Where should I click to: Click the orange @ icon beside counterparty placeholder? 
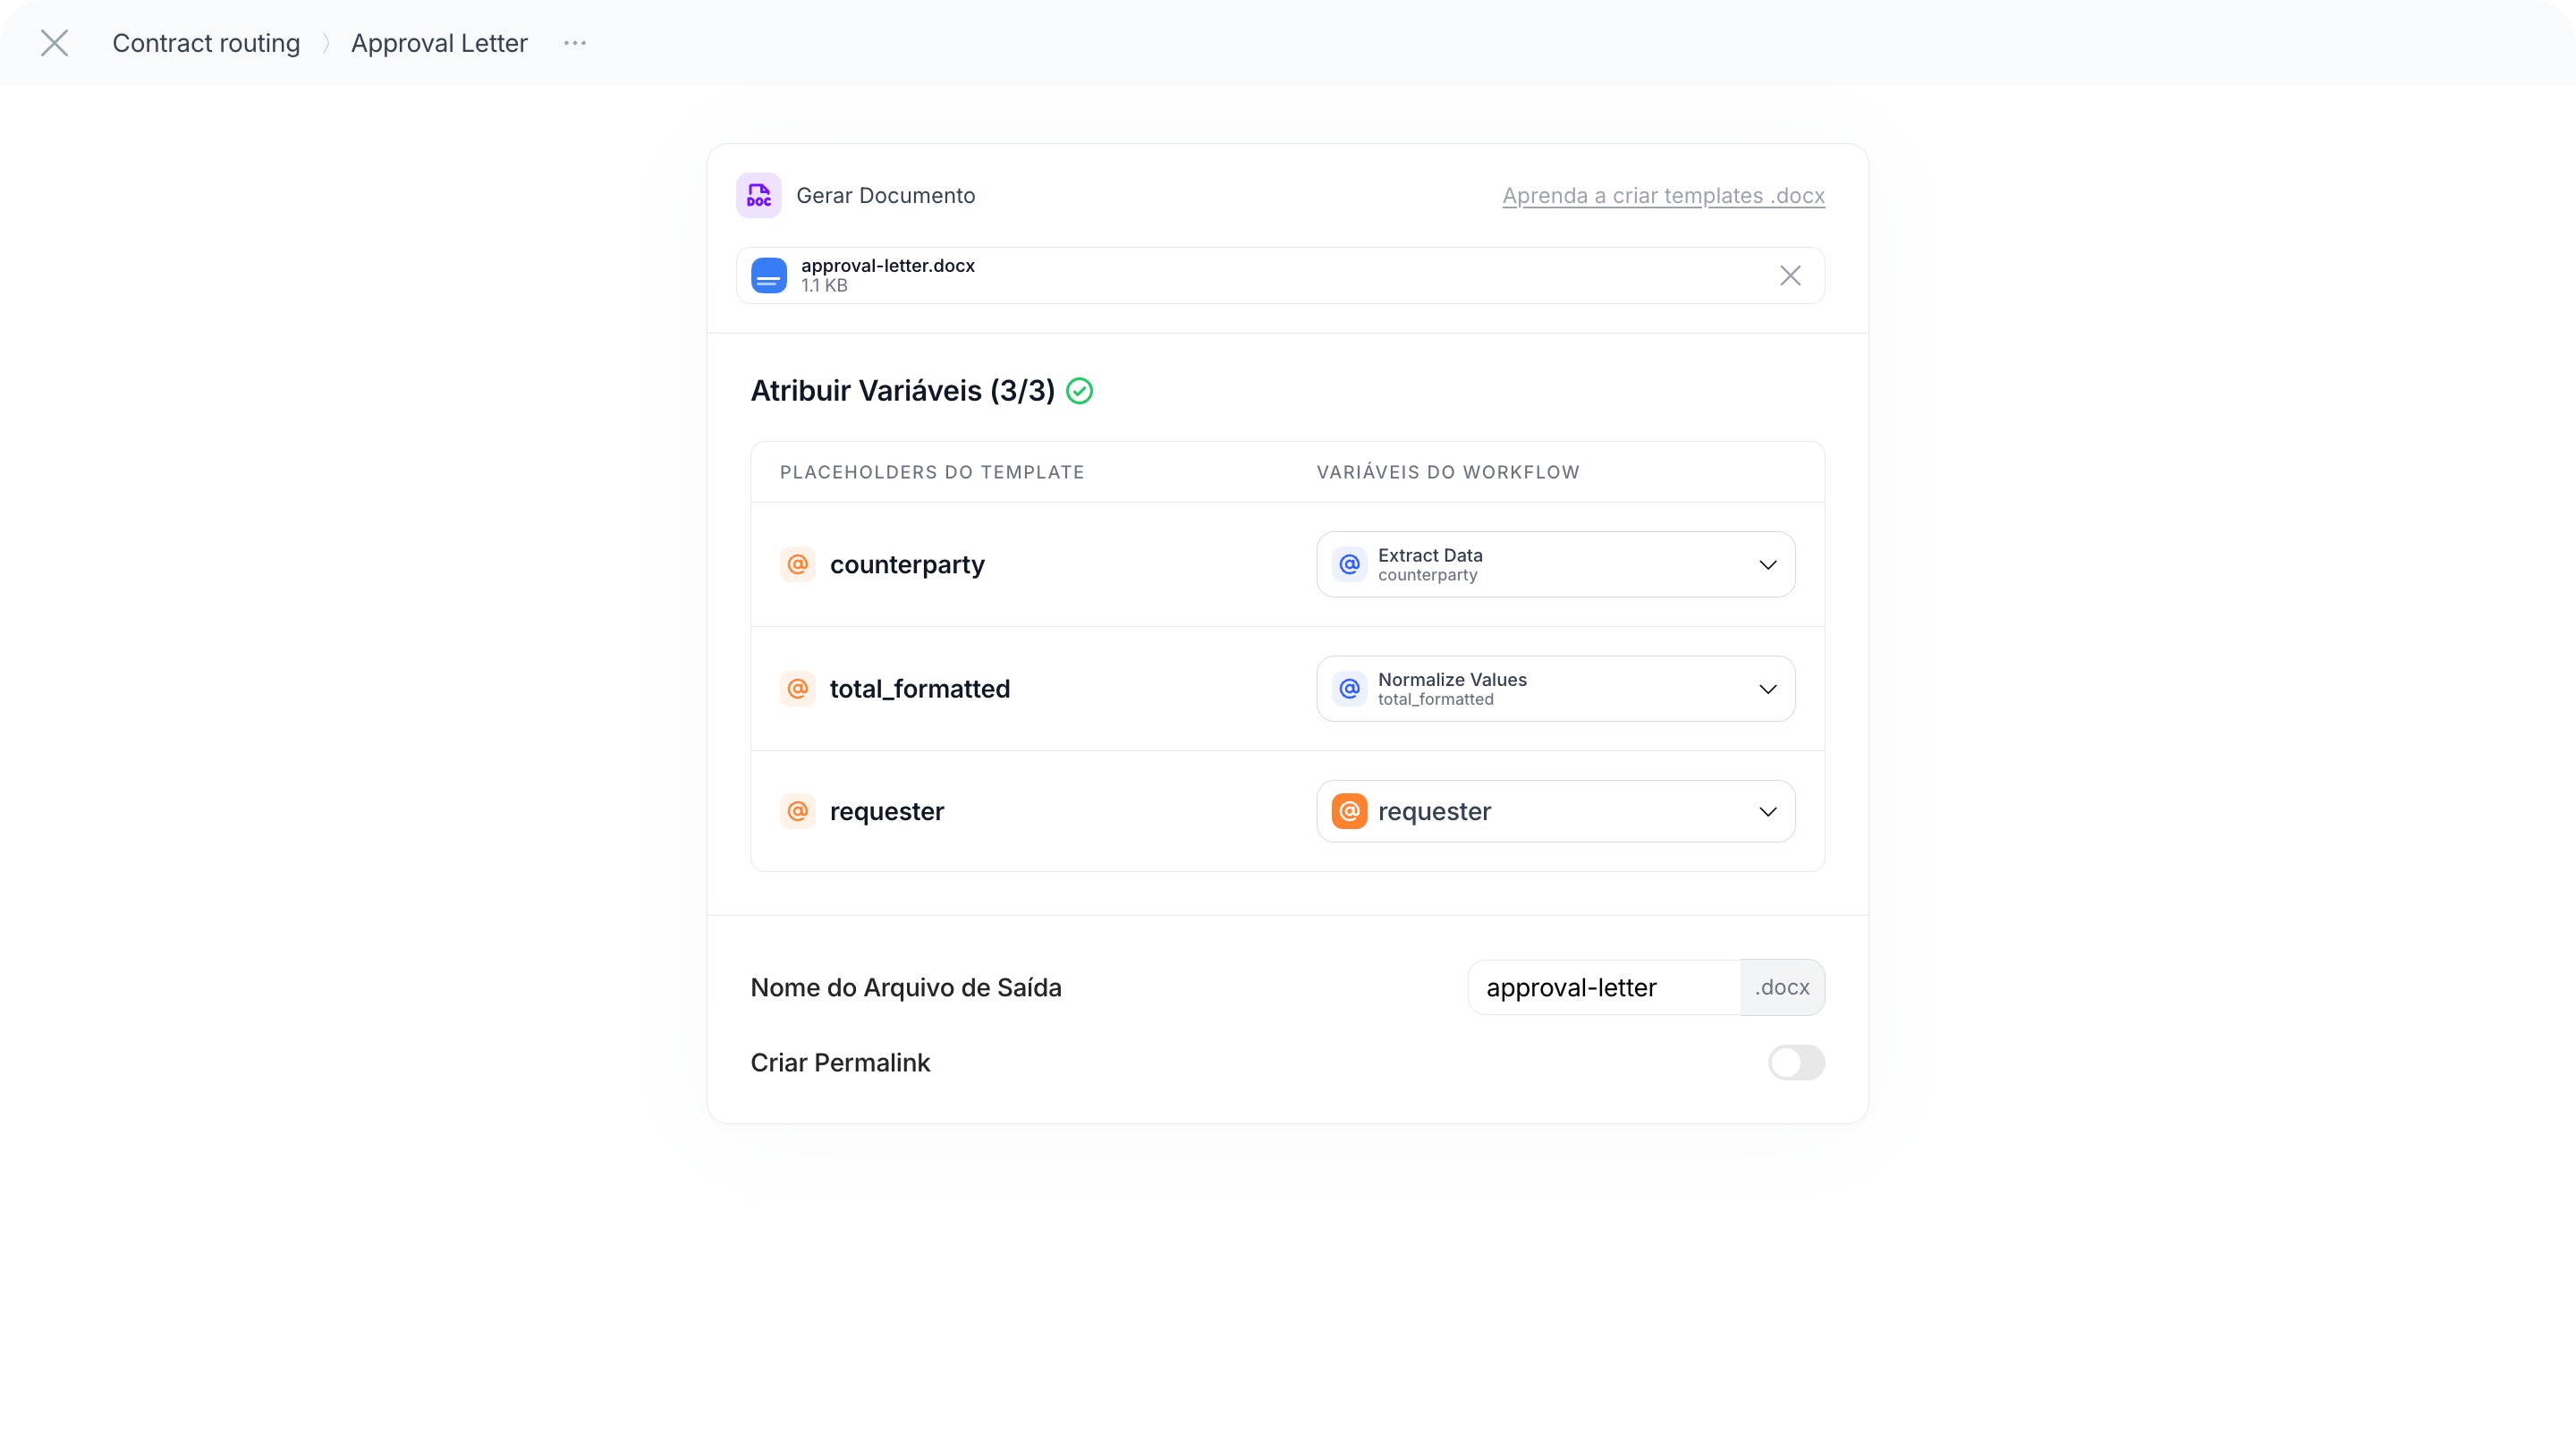798,564
